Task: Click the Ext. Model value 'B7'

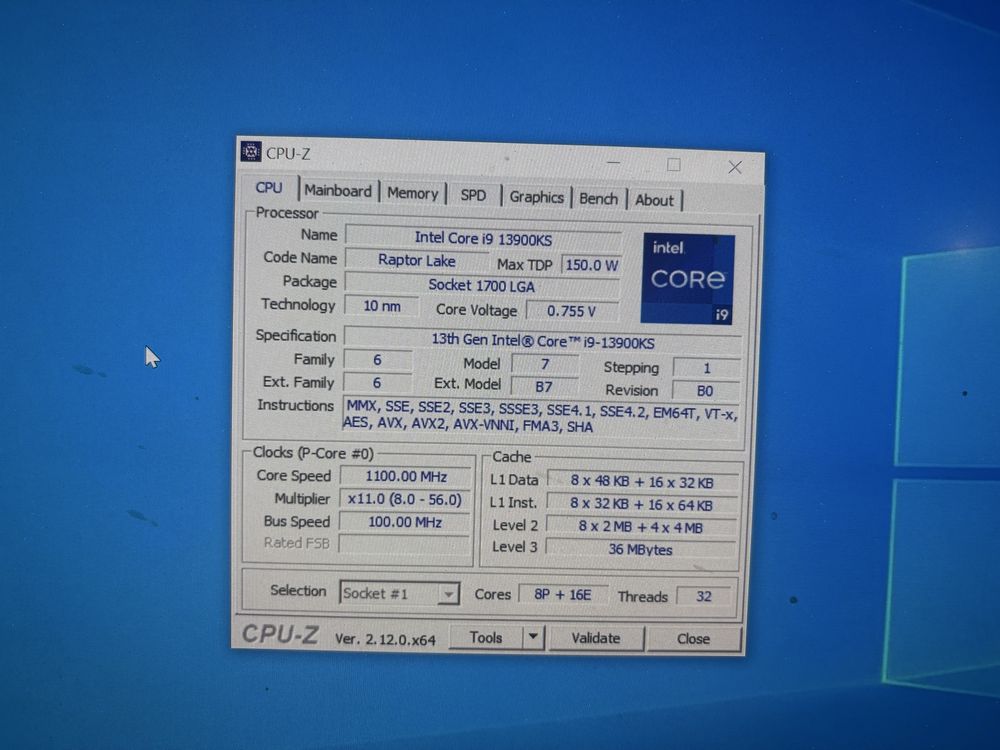Action: 543,386
